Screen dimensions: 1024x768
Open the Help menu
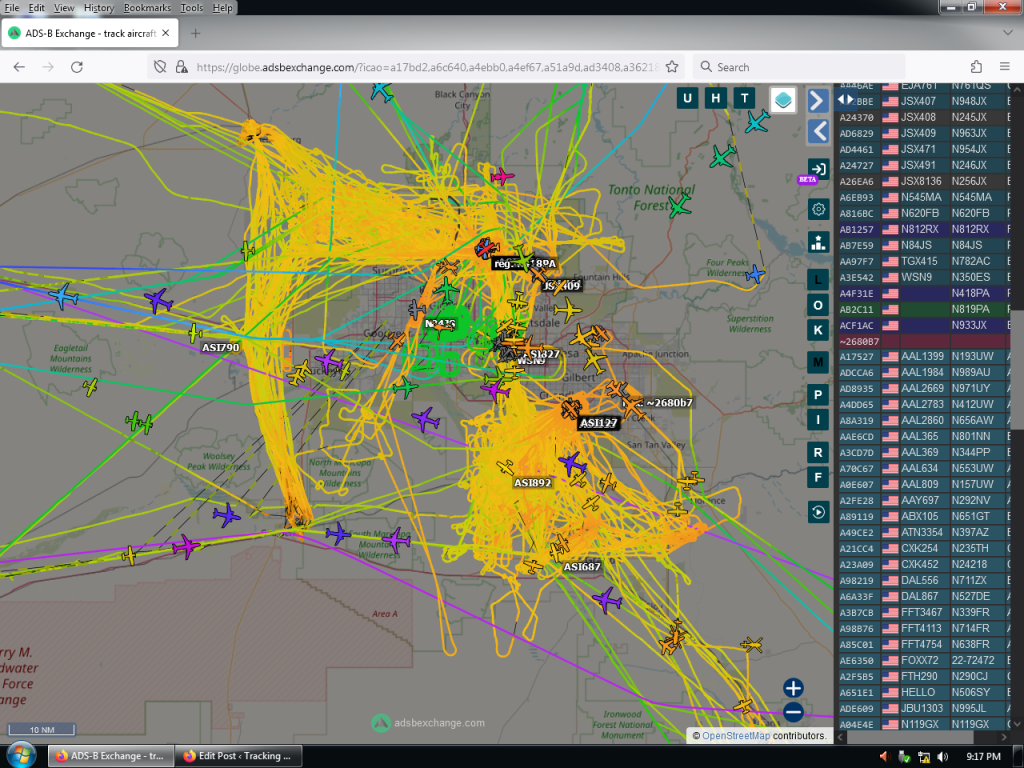pos(222,8)
